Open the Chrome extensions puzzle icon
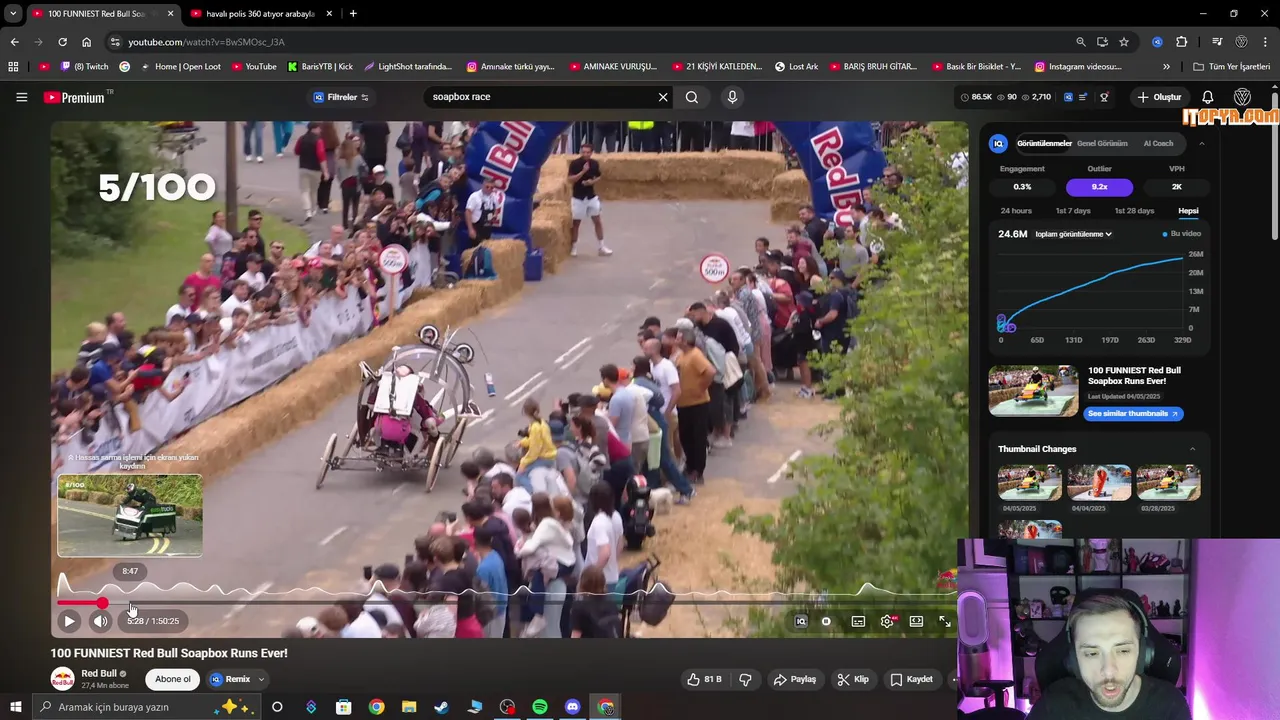Viewport: 1280px width, 720px height. tap(1182, 42)
